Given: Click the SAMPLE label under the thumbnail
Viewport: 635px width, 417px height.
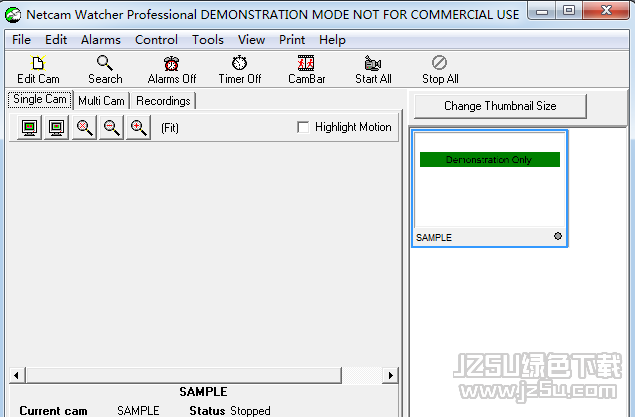Looking at the screenshot, I should click(434, 238).
